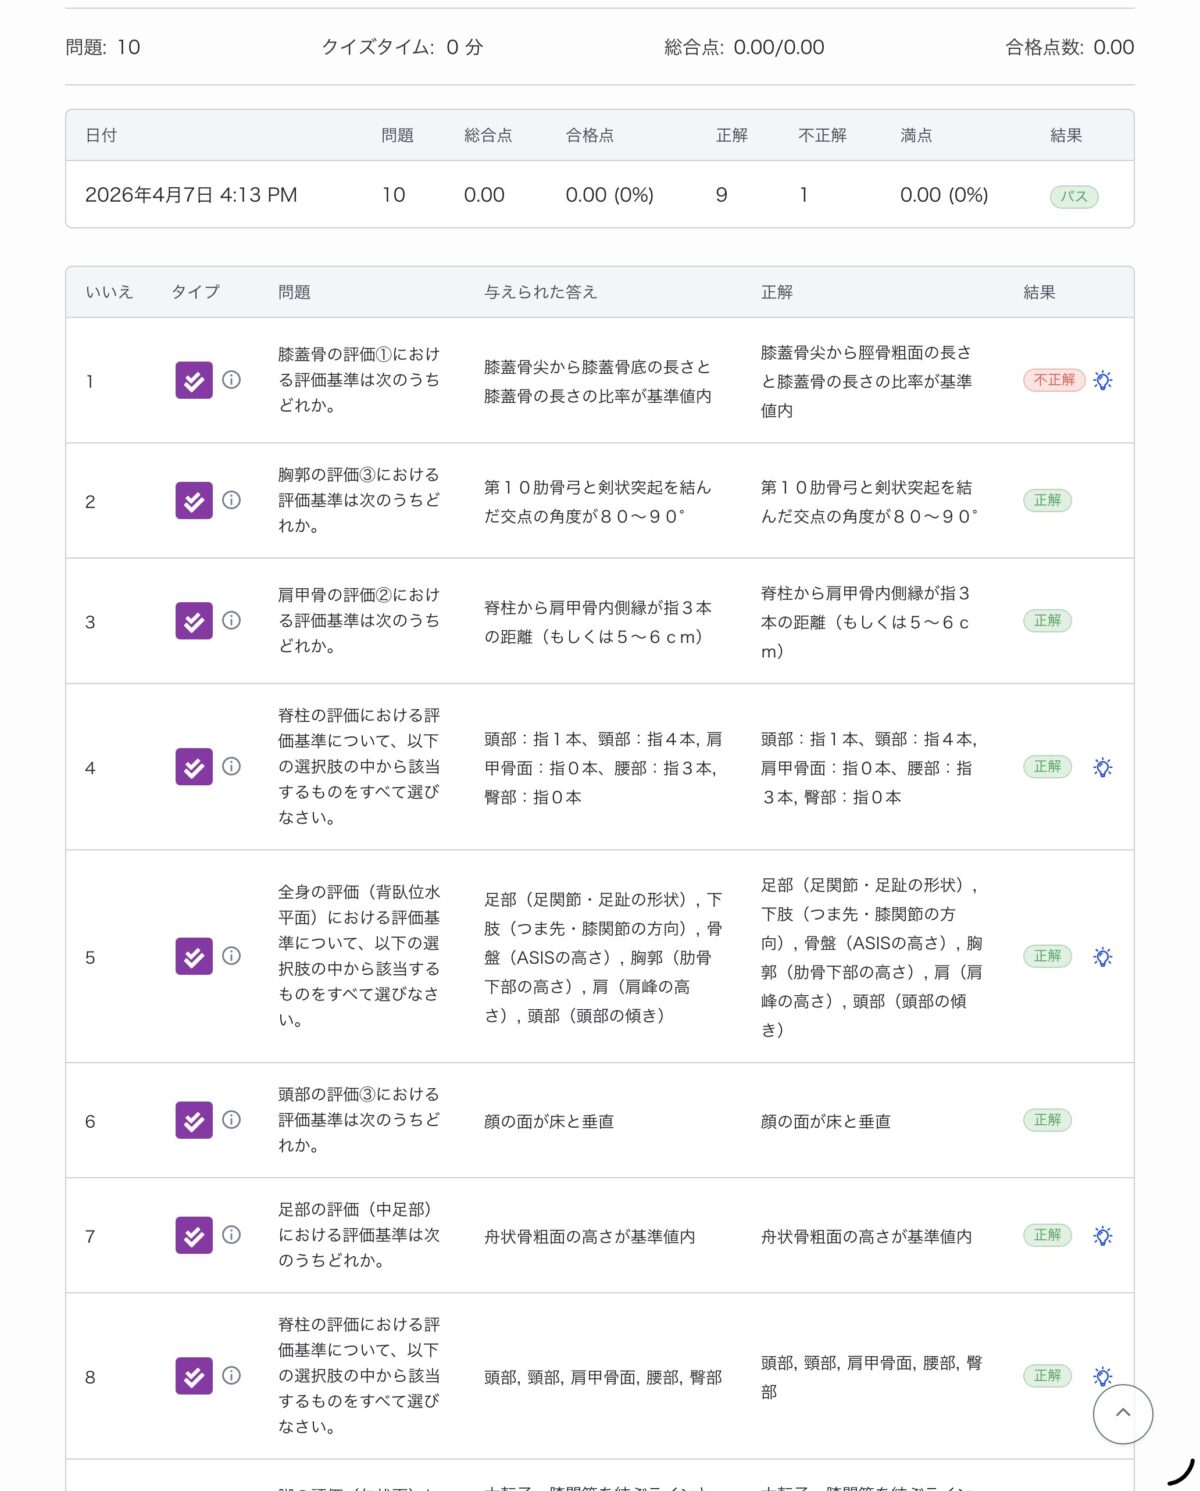Click the attempt date 2026年4月7日 4:13 PM
The width and height of the screenshot is (1200, 1491).
click(x=191, y=195)
